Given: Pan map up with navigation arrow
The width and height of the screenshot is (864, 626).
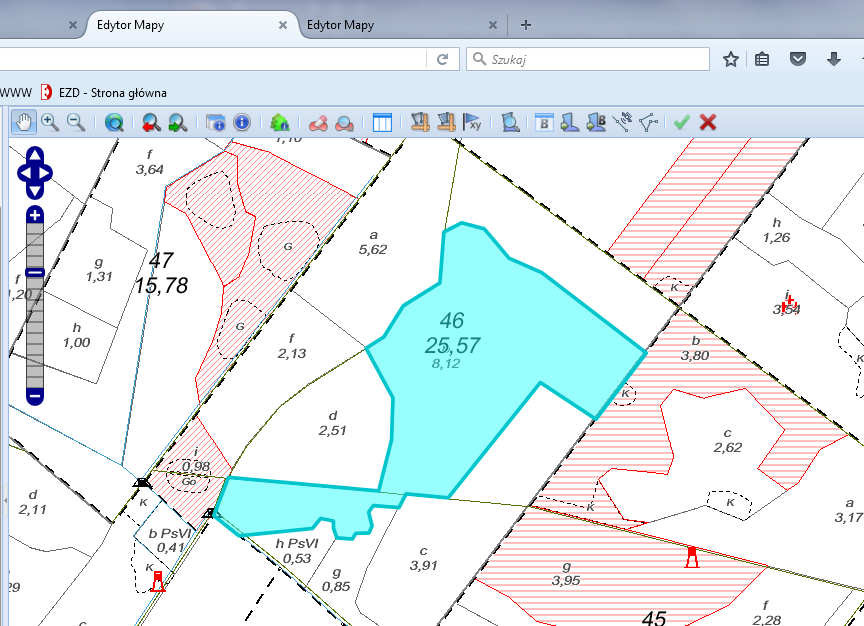Looking at the screenshot, I should pos(35,156).
